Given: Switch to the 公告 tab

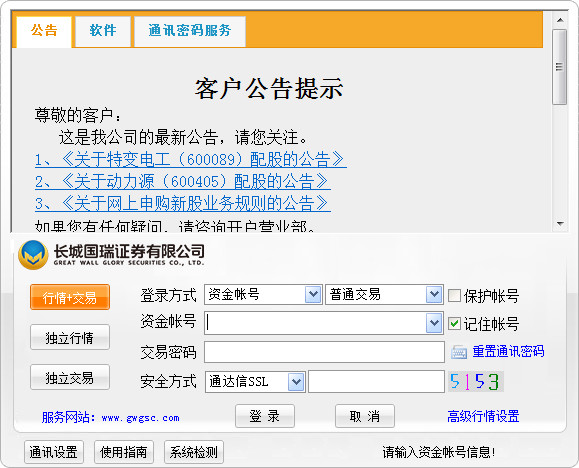Looking at the screenshot, I should [x=44, y=31].
